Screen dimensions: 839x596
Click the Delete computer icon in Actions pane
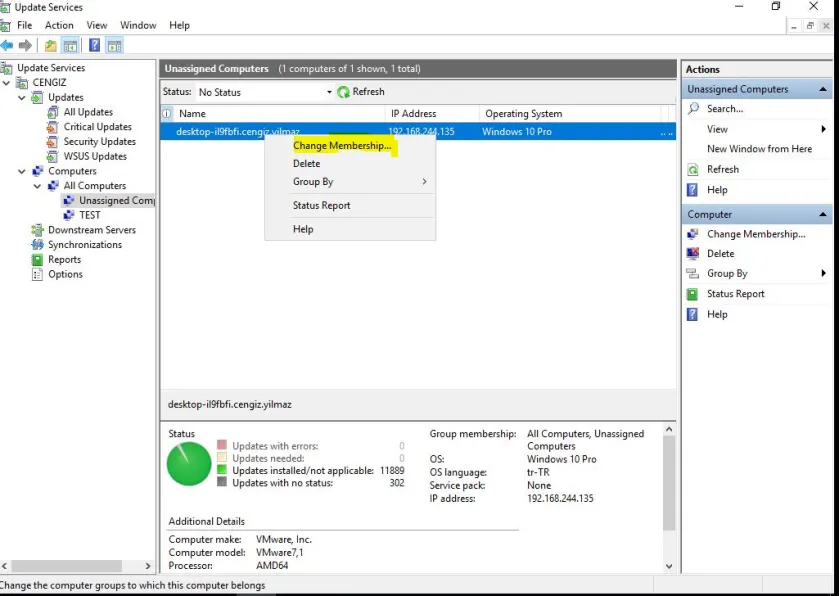pos(693,254)
